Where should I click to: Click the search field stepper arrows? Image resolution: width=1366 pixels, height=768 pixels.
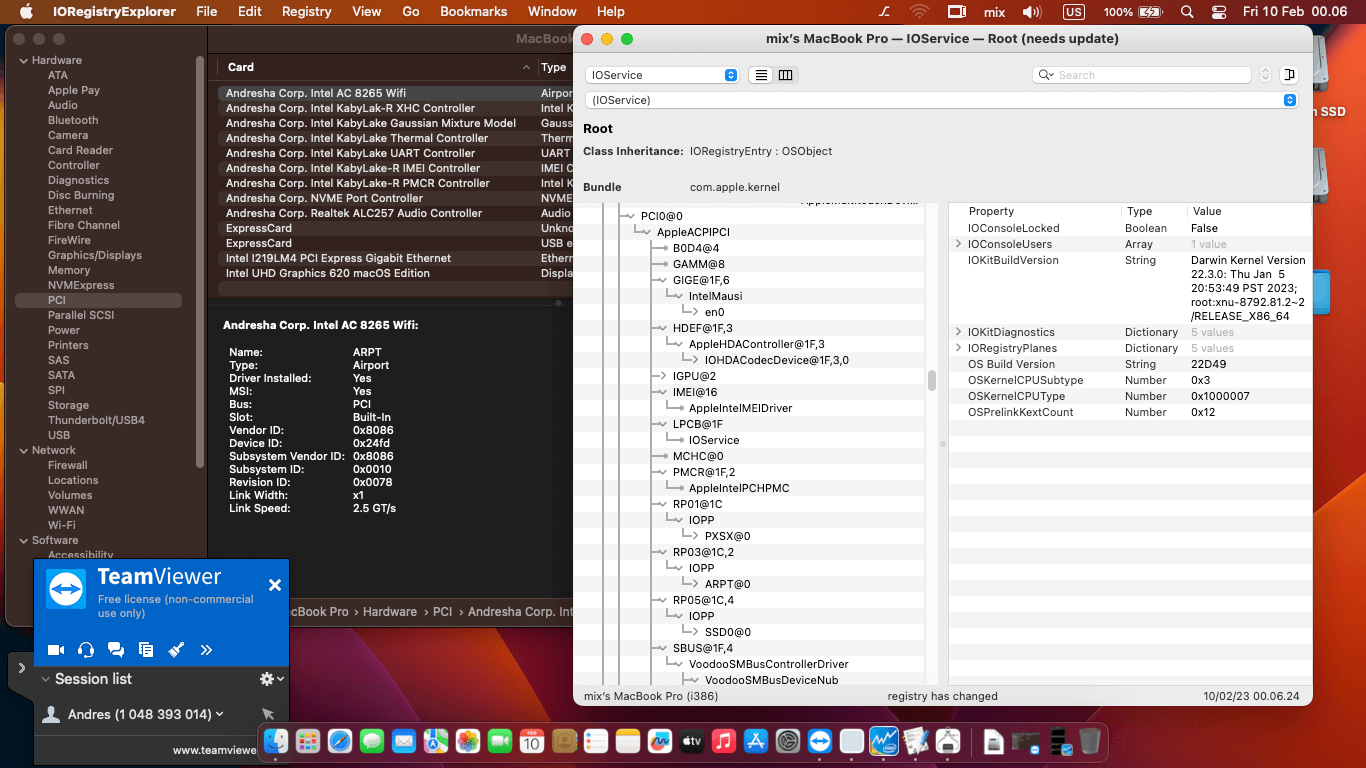click(x=1265, y=75)
